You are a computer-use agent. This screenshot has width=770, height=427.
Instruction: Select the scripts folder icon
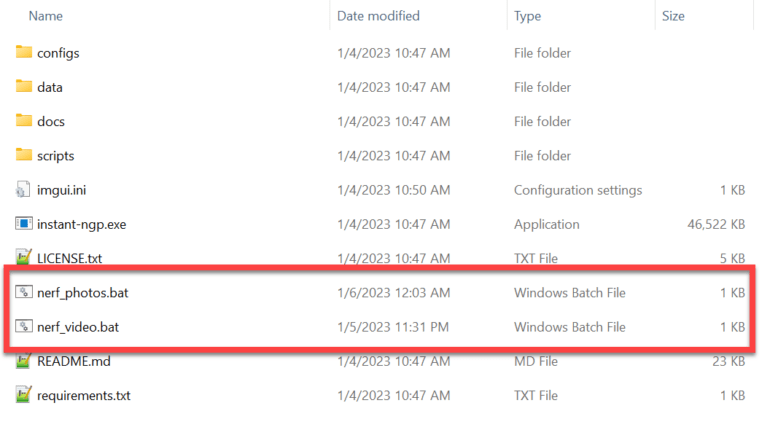click(x=24, y=156)
